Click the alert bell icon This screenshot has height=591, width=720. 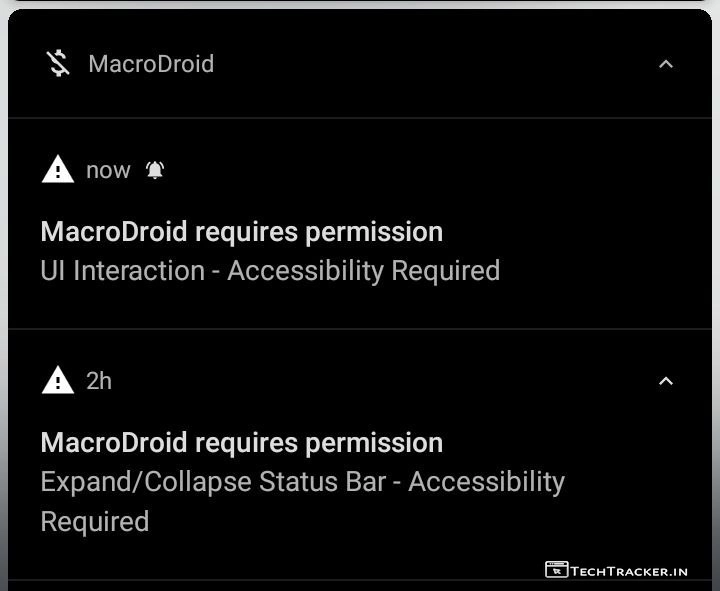coord(155,170)
